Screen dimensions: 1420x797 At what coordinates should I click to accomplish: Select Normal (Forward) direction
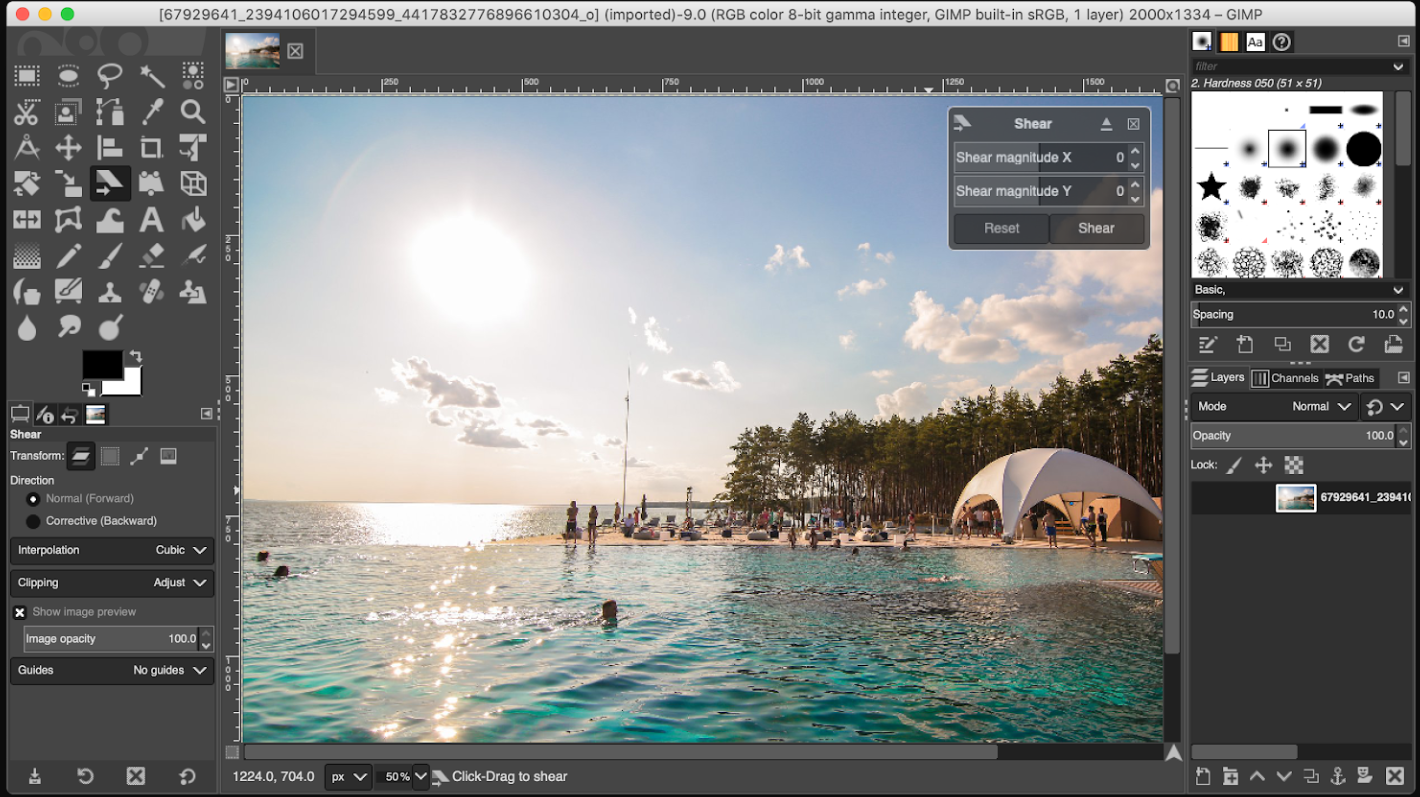coord(33,498)
